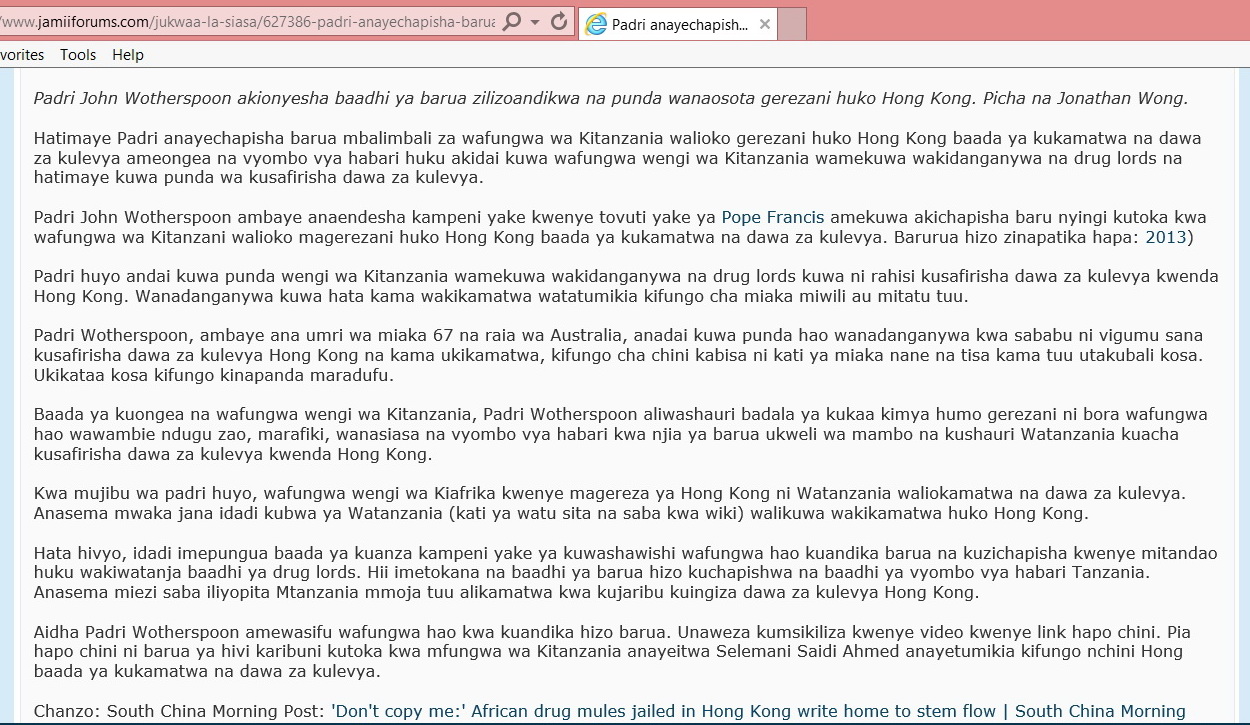Refresh the page with the reload icon

[559, 22]
